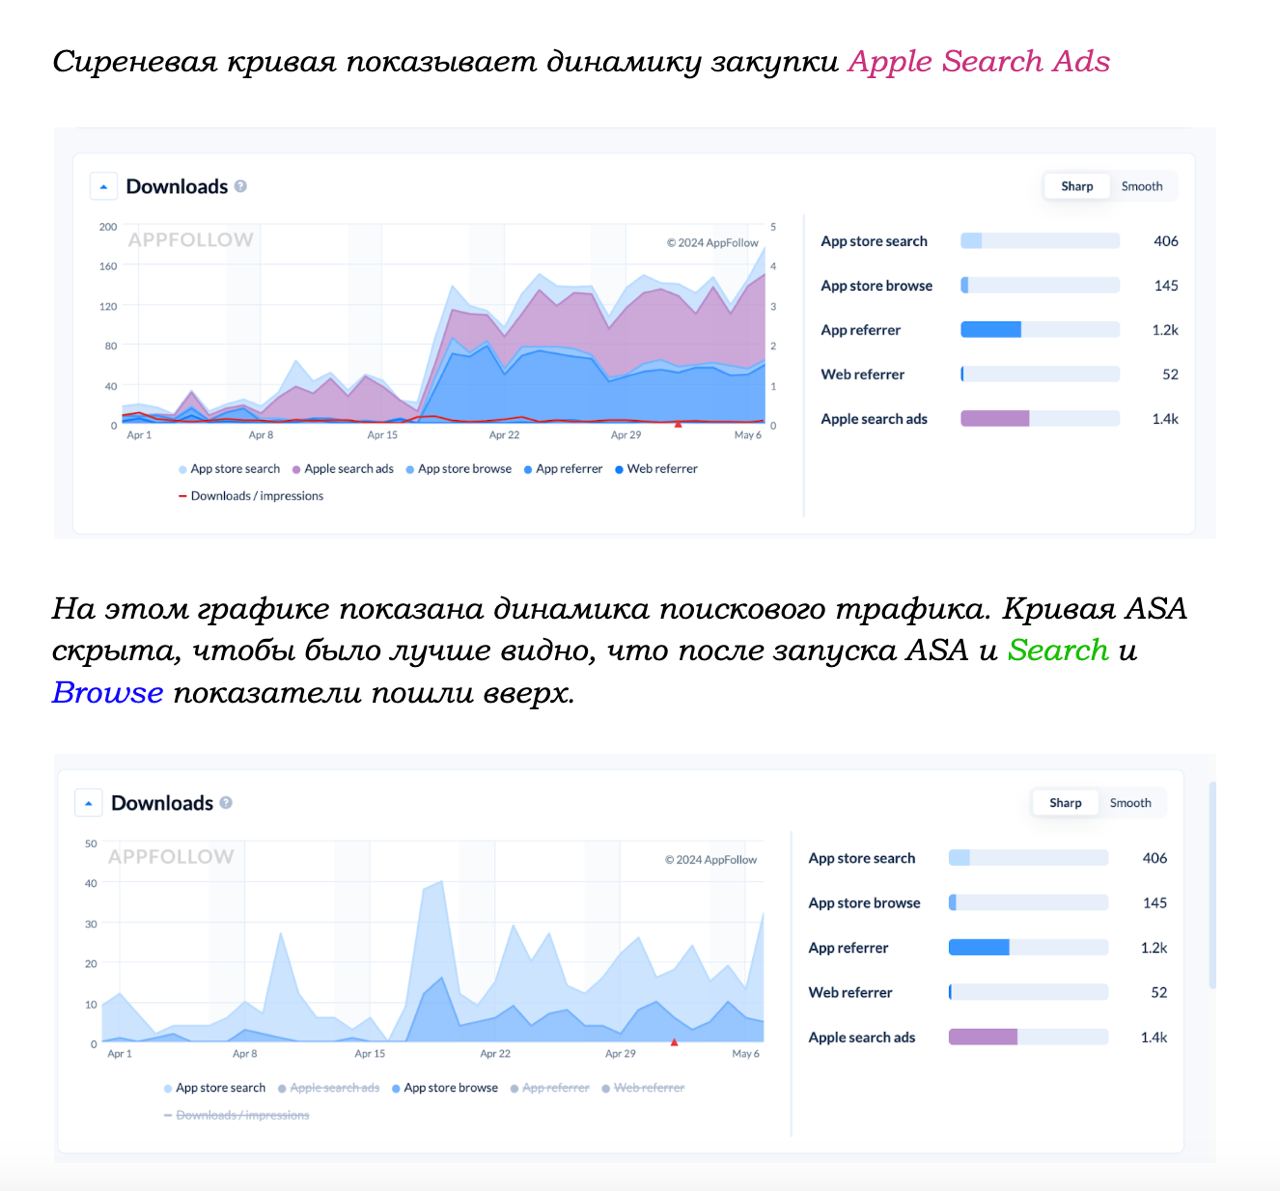1280x1191 pixels.
Task: Click the blue Browse link text
Action: click(107, 692)
